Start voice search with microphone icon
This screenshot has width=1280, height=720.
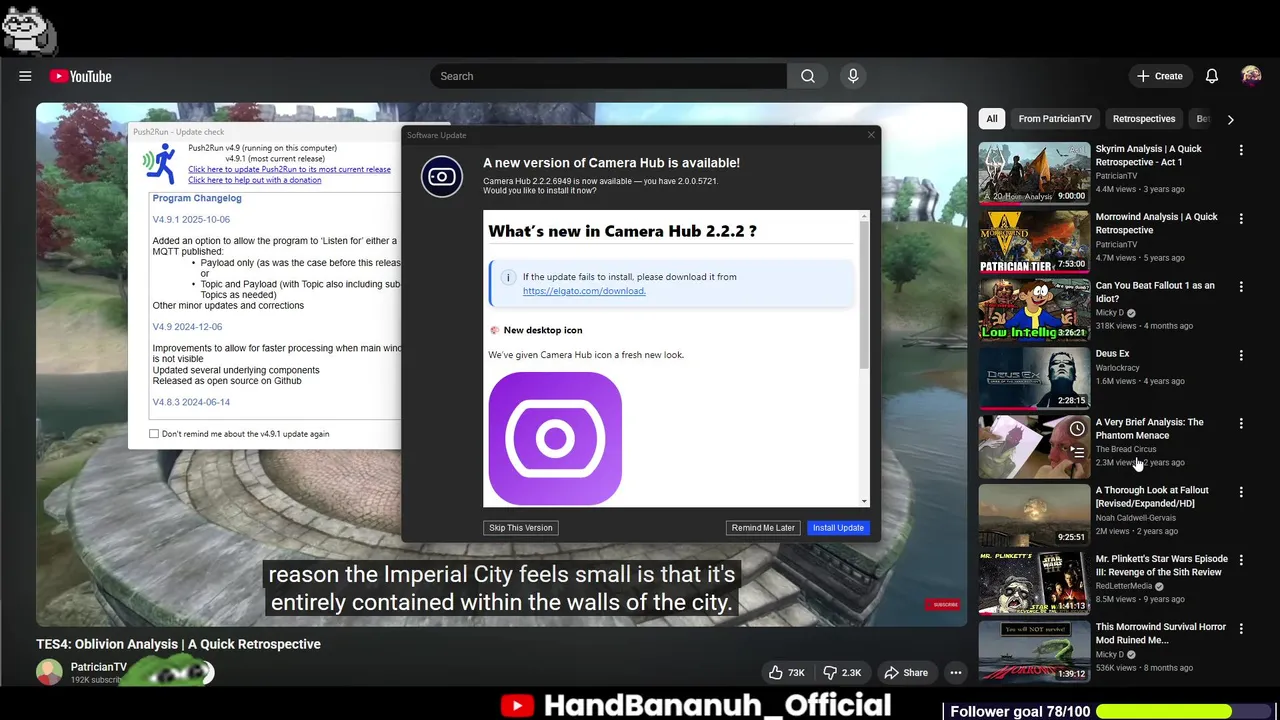(x=853, y=76)
